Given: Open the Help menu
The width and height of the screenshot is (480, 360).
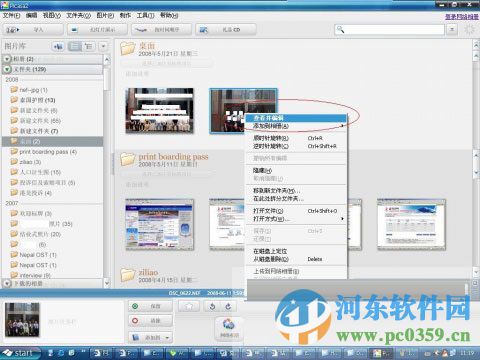Looking at the screenshot, I should 169,15.
